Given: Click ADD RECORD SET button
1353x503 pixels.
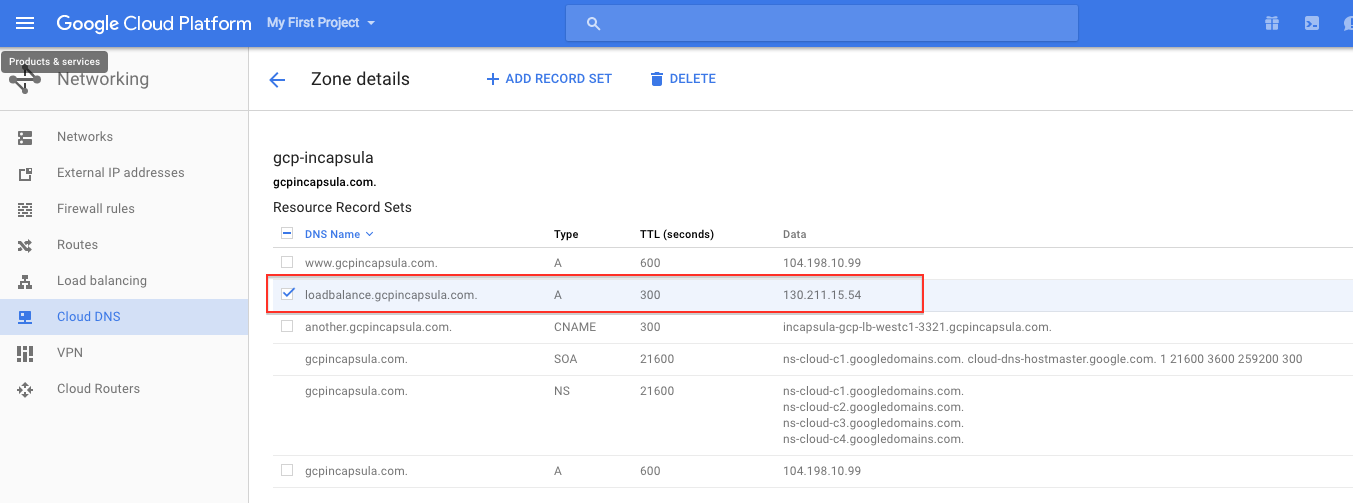Looking at the screenshot, I should coord(548,79).
